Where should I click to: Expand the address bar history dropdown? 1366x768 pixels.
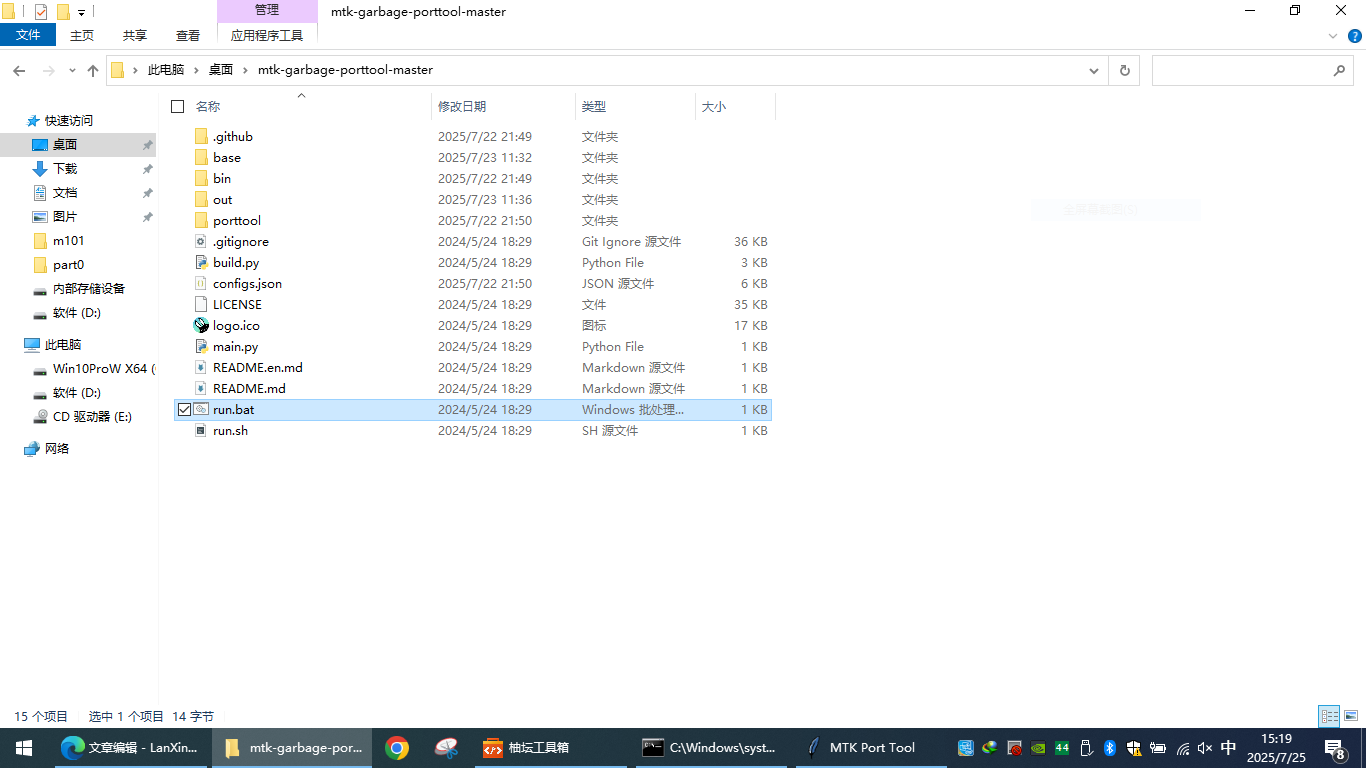[1094, 71]
